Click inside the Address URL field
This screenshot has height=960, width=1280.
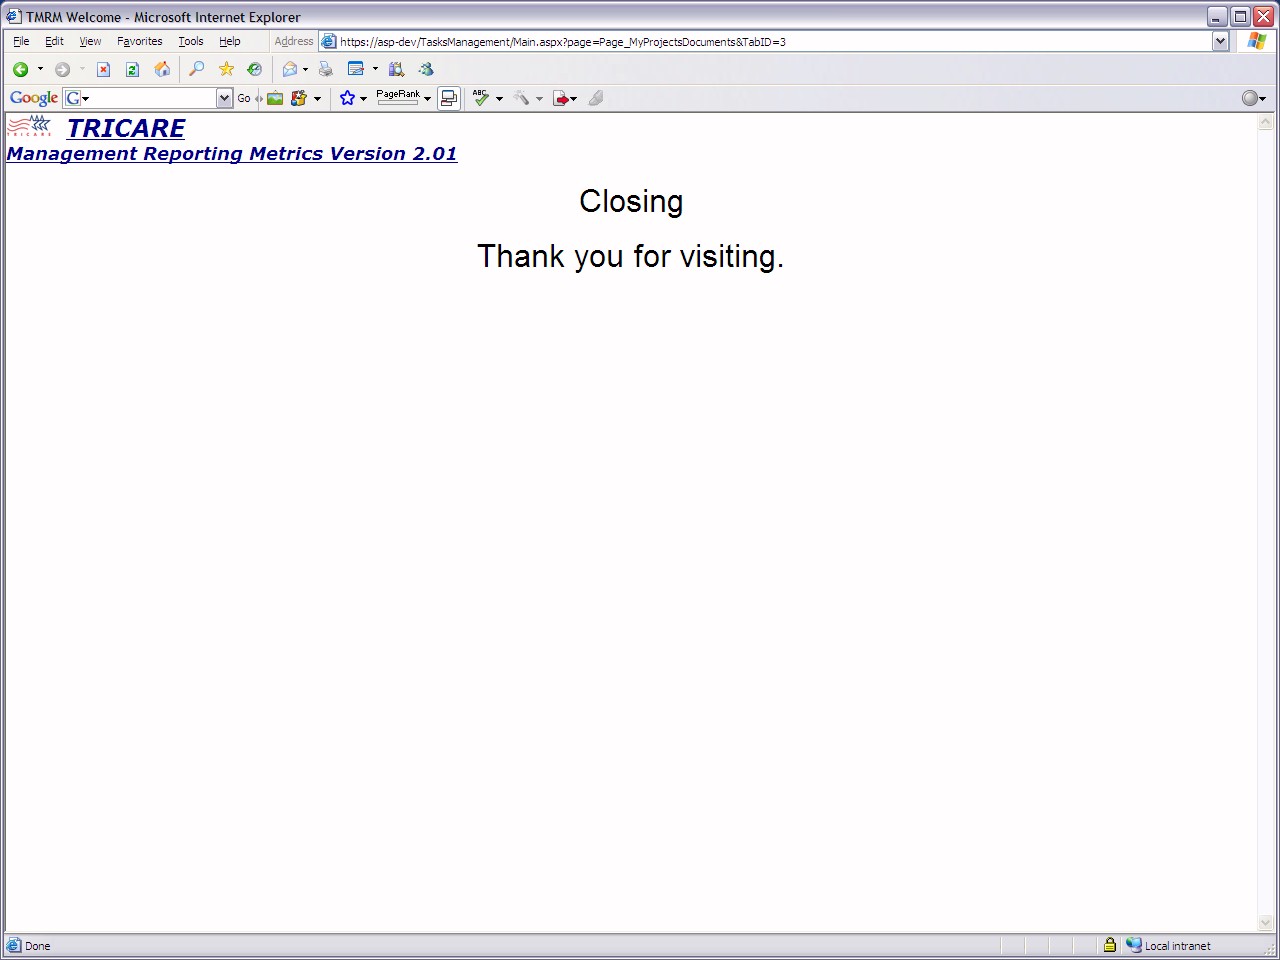click(x=770, y=42)
